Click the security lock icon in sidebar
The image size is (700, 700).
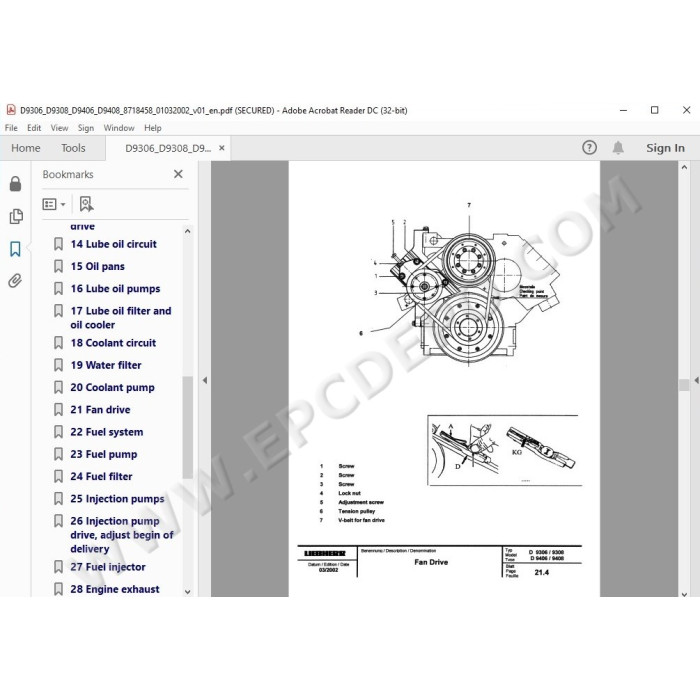click(x=16, y=183)
